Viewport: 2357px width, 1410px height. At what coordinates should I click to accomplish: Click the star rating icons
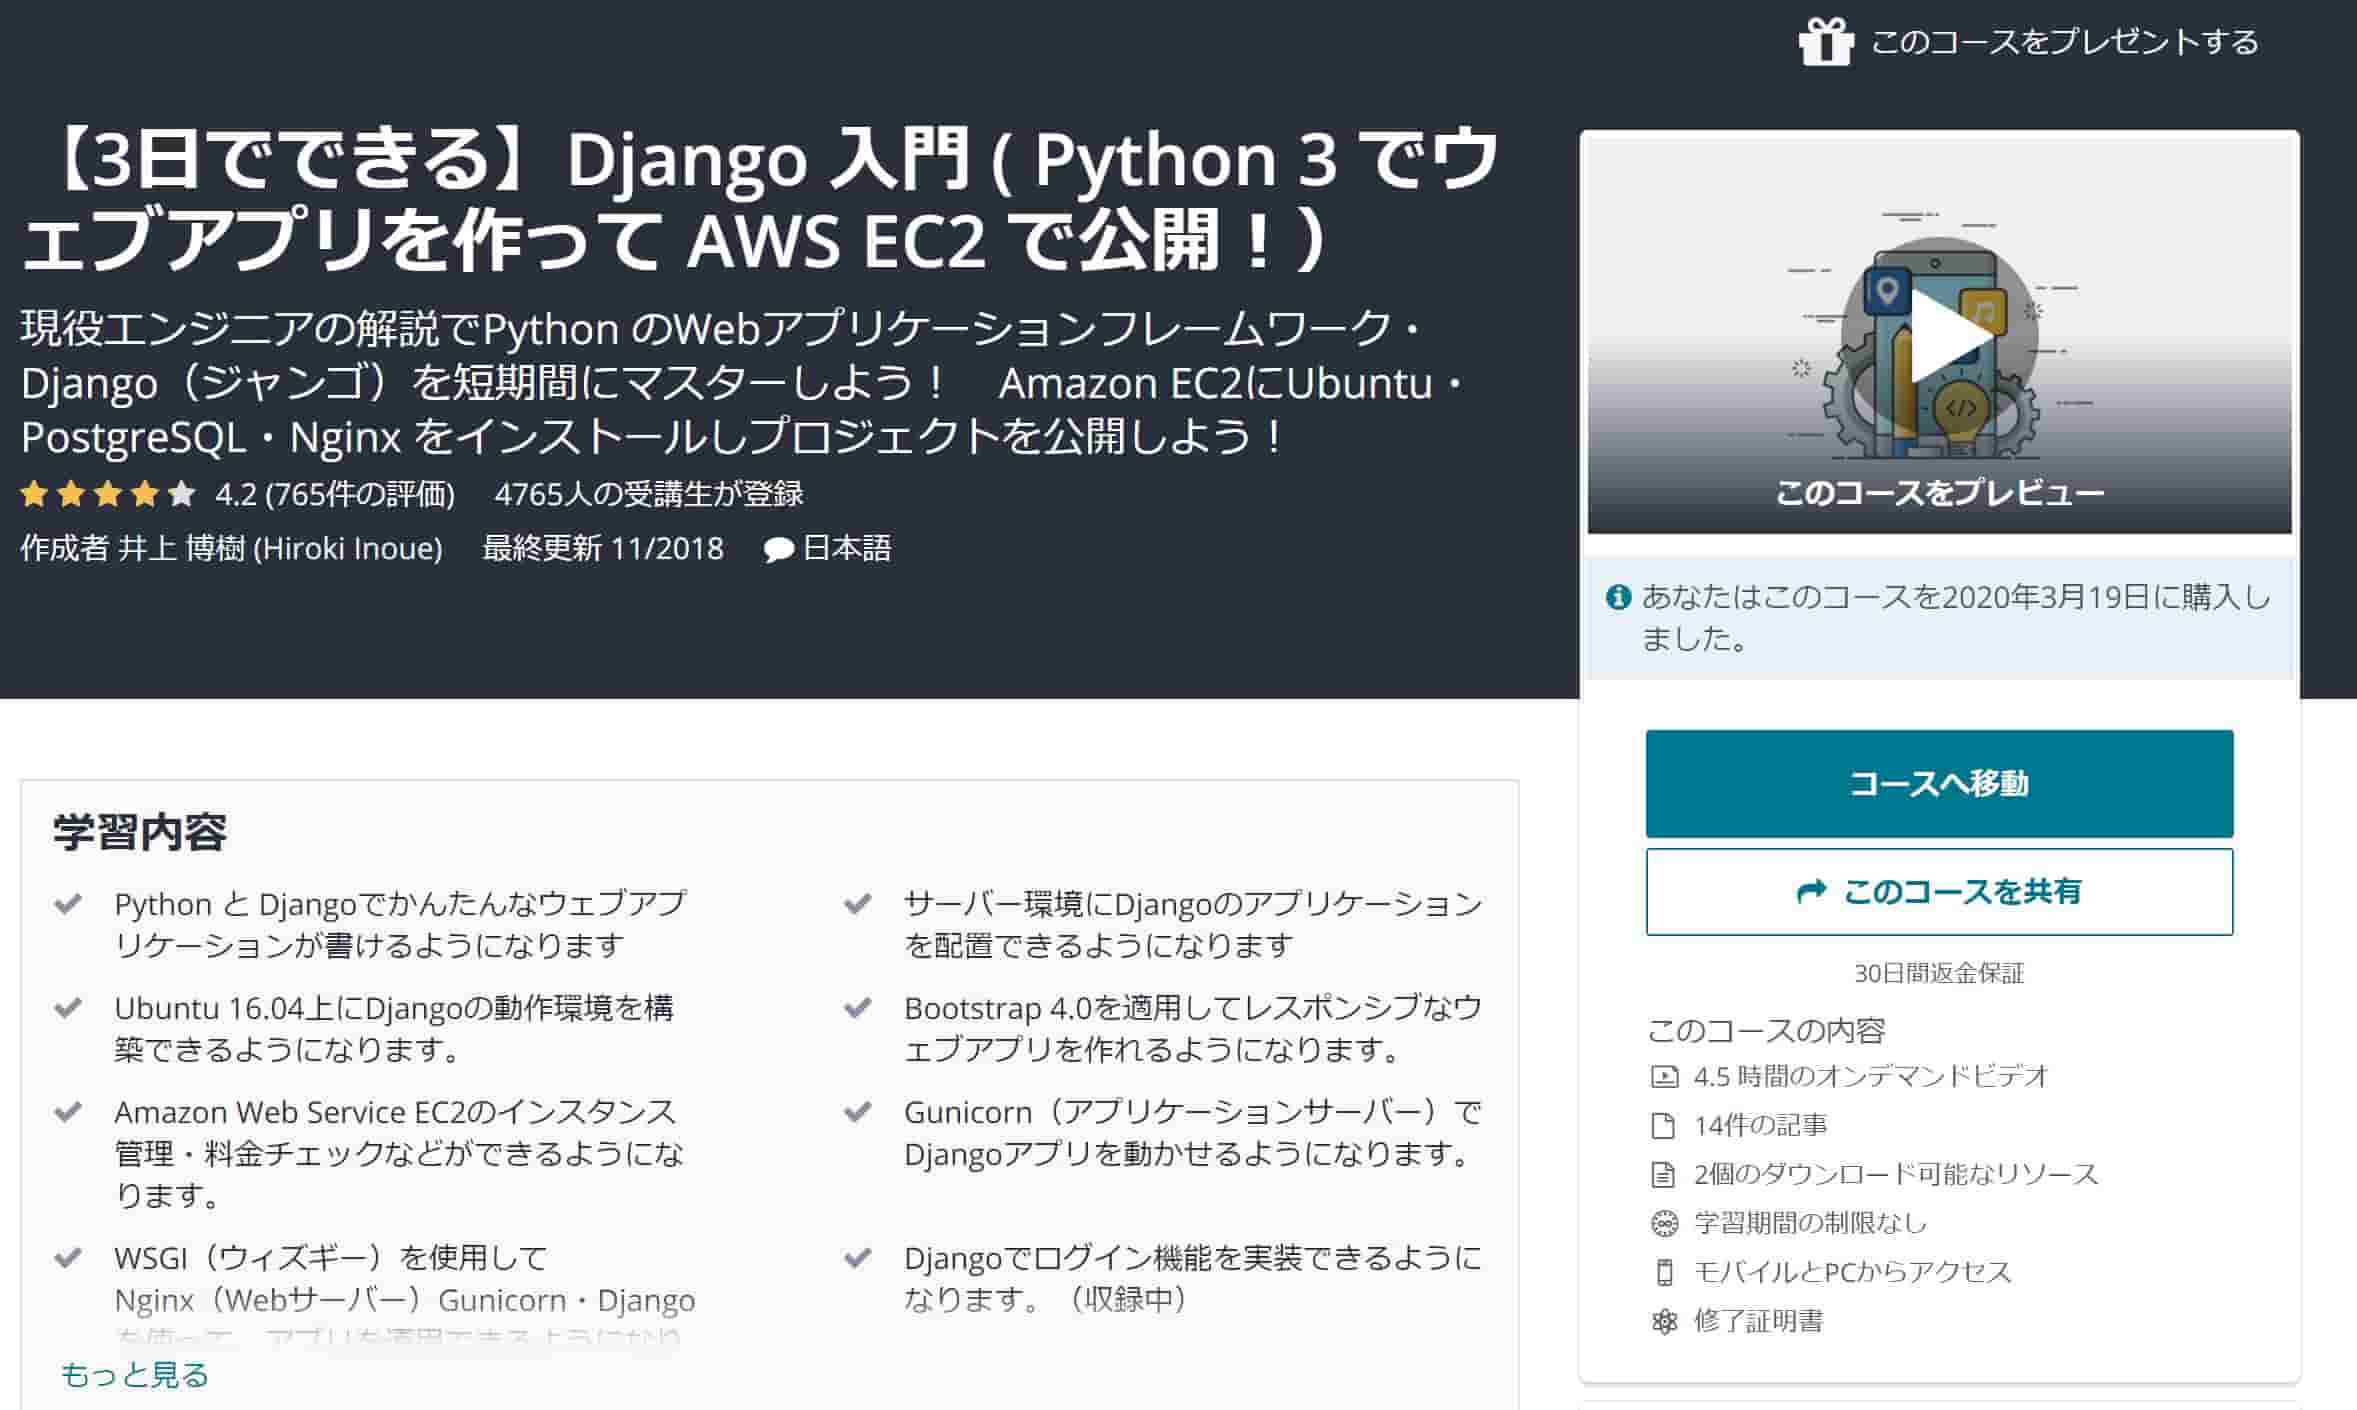tap(108, 493)
